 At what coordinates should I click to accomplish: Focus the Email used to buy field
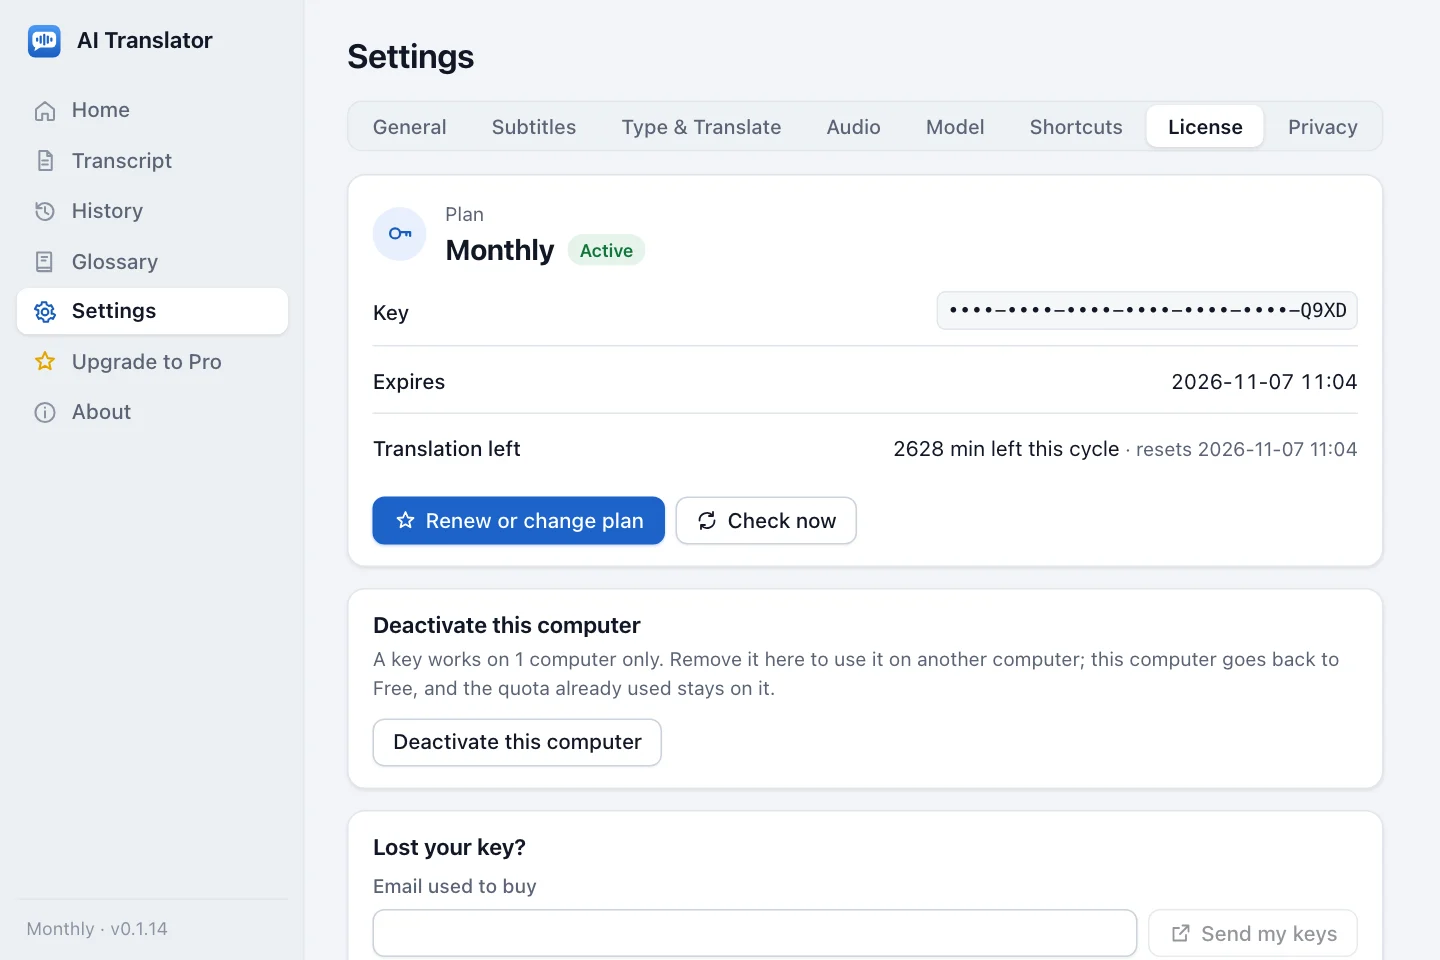[755, 933]
